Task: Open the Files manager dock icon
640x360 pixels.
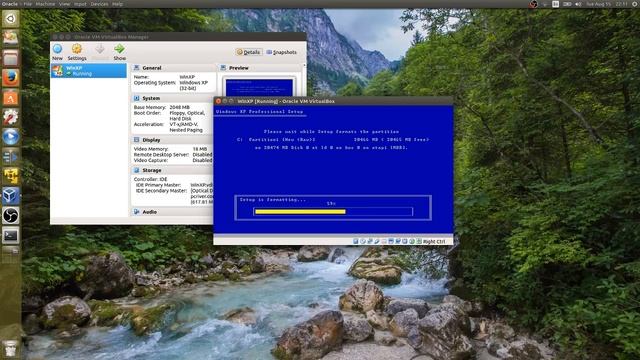Action: [x=11, y=58]
